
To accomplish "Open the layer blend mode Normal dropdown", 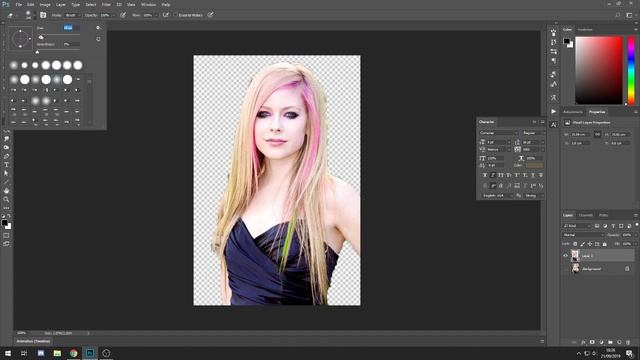I will pyautogui.click(x=583, y=235).
